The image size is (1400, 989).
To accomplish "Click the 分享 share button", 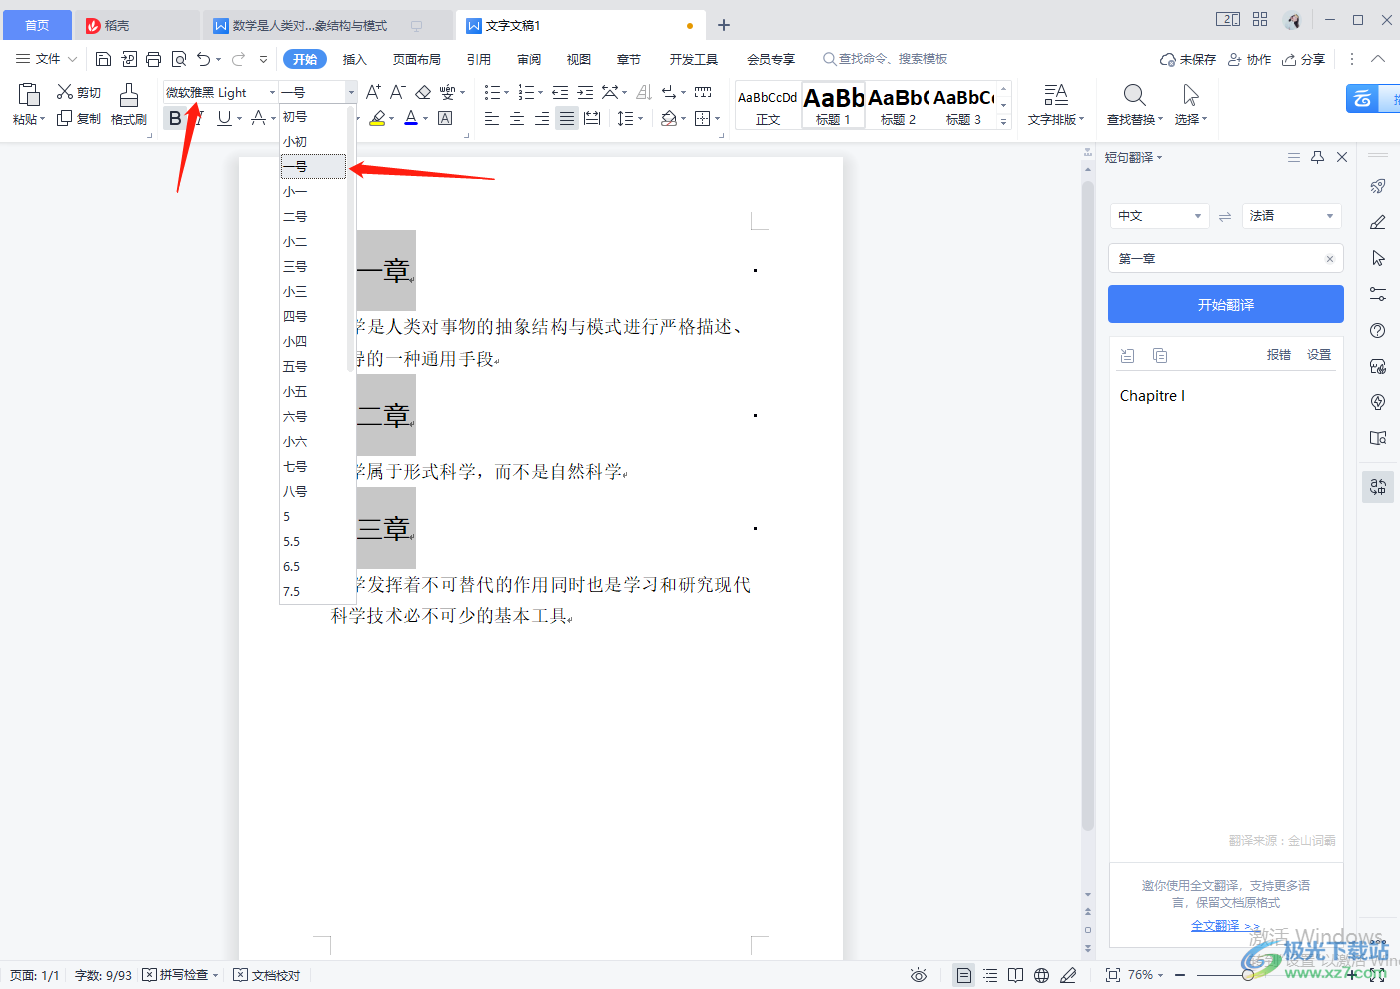I will point(1304,59).
